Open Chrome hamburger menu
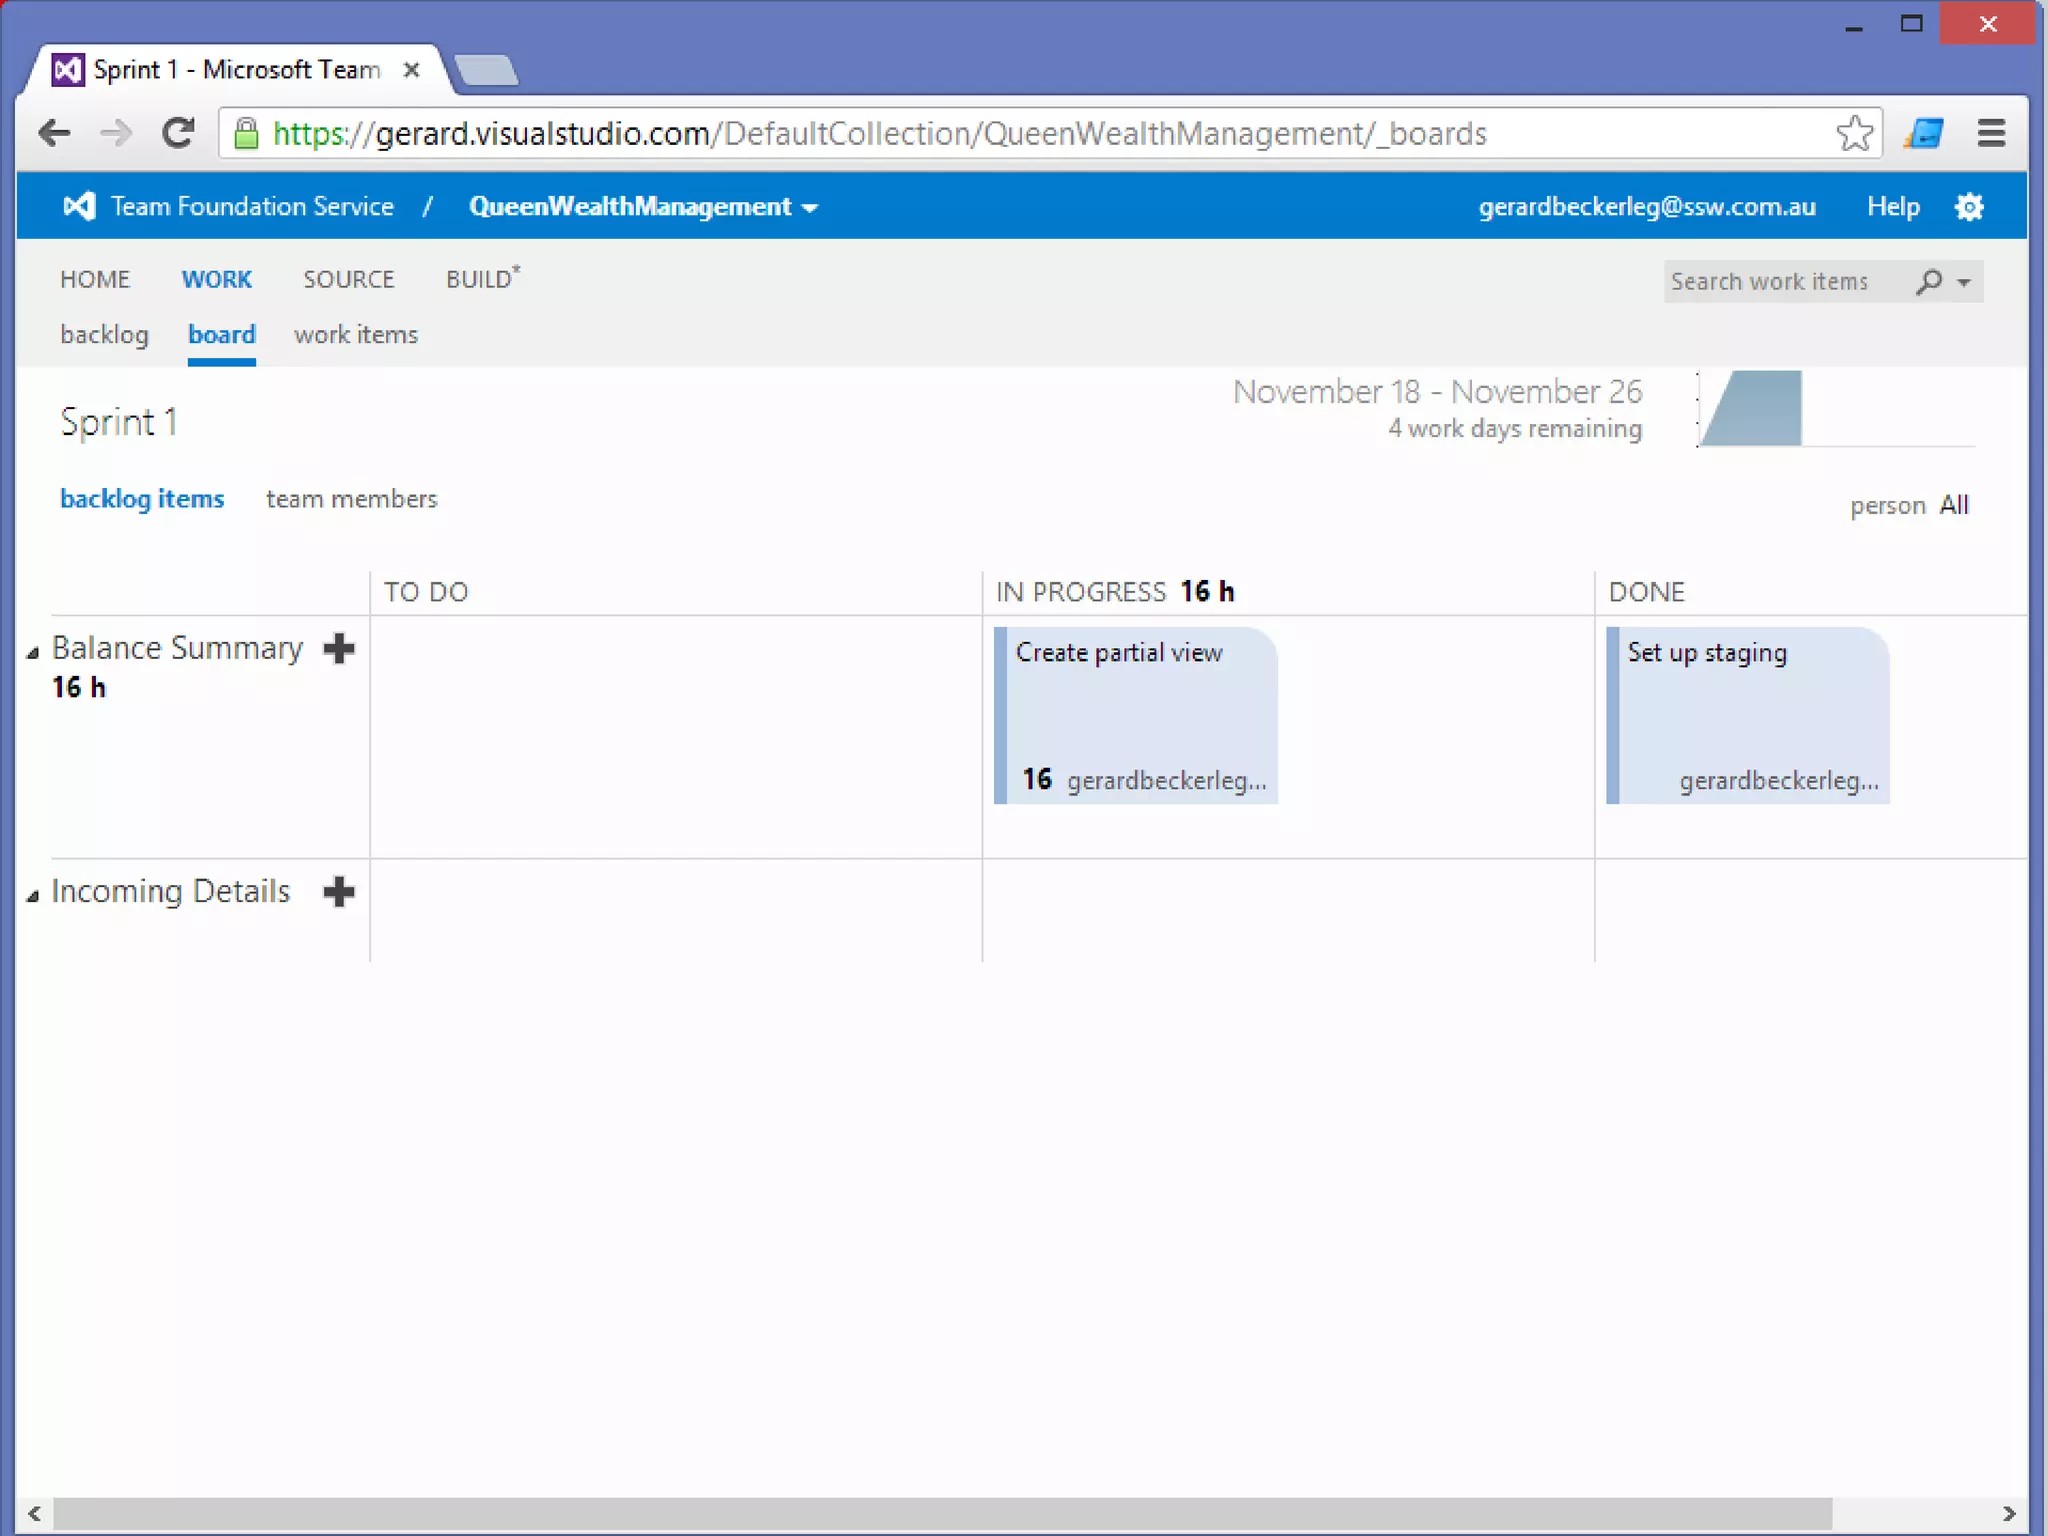This screenshot has height=1536, width=2048. 1991,133
